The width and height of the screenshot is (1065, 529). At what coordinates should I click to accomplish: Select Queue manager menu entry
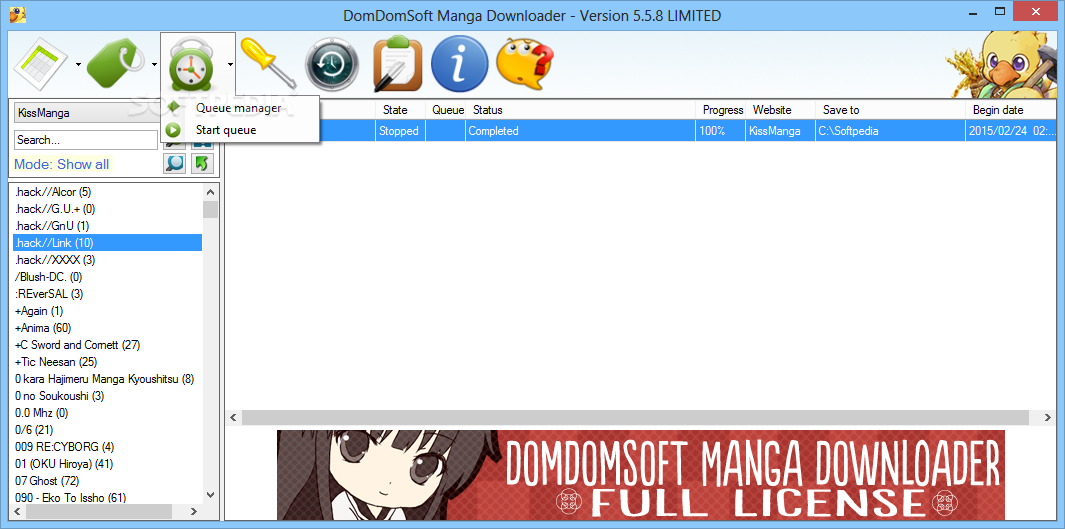click(x=238, y=108)
